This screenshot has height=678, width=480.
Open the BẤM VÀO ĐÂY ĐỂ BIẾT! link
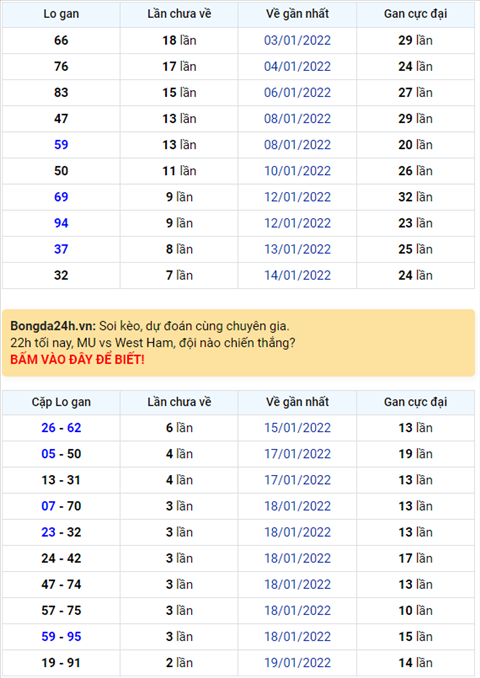point(77,360)
